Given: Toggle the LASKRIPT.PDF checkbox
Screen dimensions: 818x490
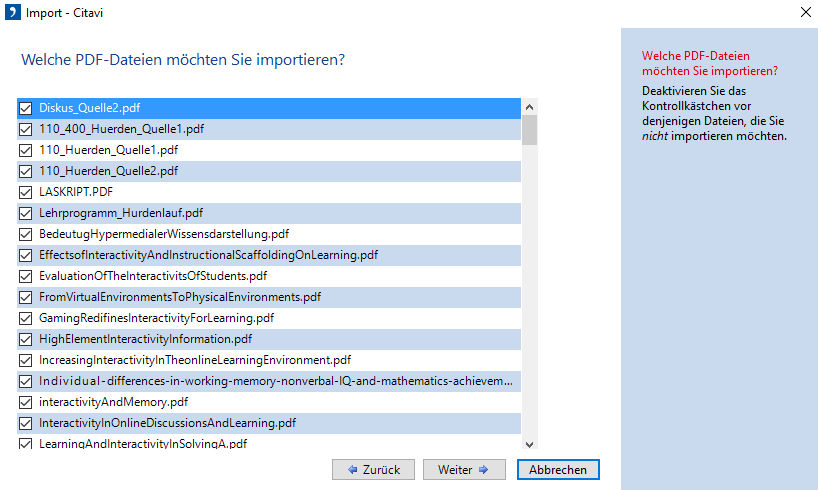Looking at the screenshot, I should pyautogui.click(x=26, y=192).
